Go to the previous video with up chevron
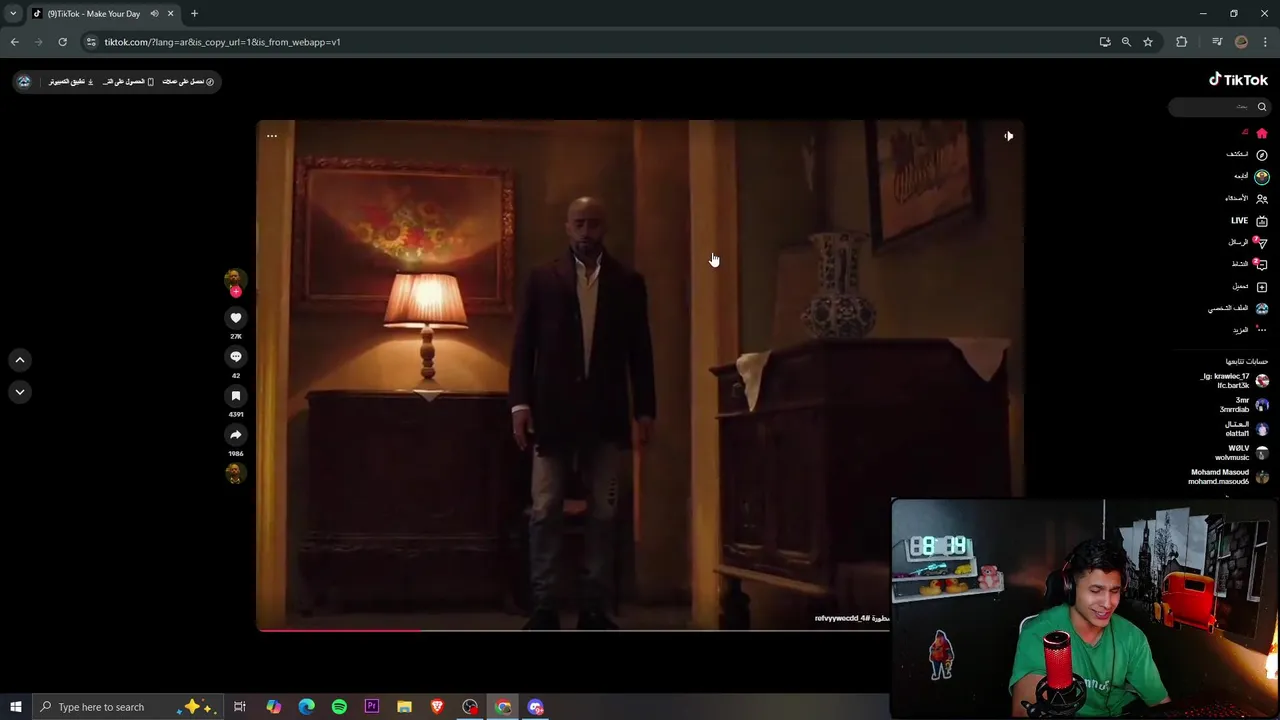 tap(19, 360)
